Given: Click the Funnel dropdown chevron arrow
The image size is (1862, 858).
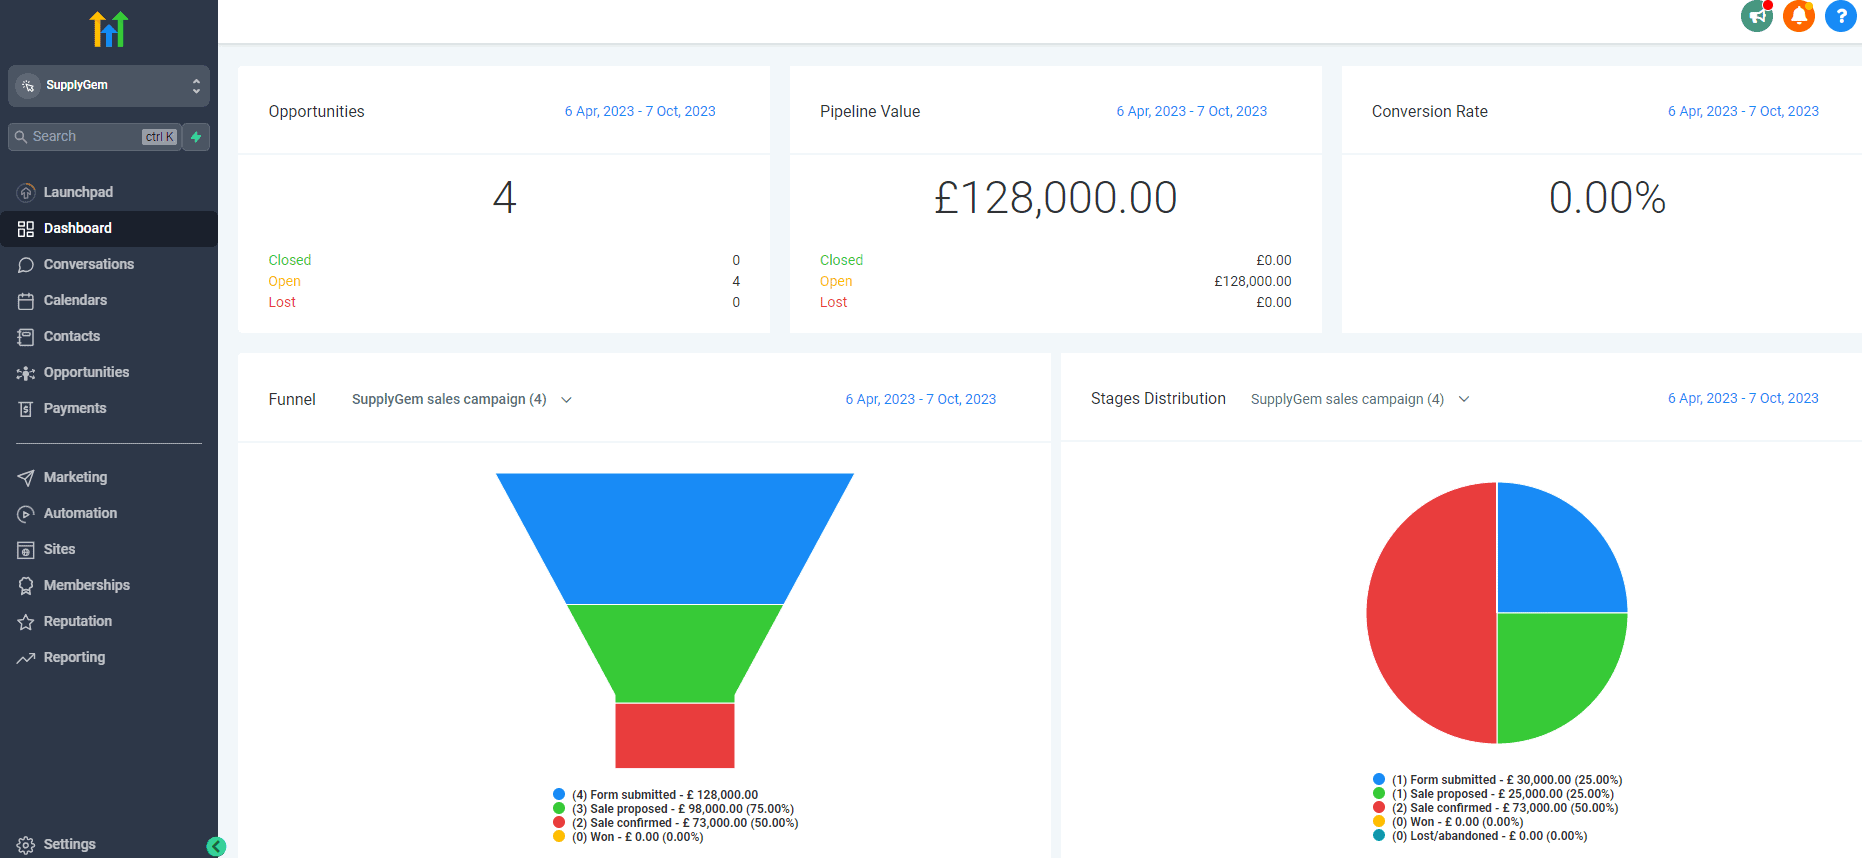Looking at the screenshot, I should (566, 400).
